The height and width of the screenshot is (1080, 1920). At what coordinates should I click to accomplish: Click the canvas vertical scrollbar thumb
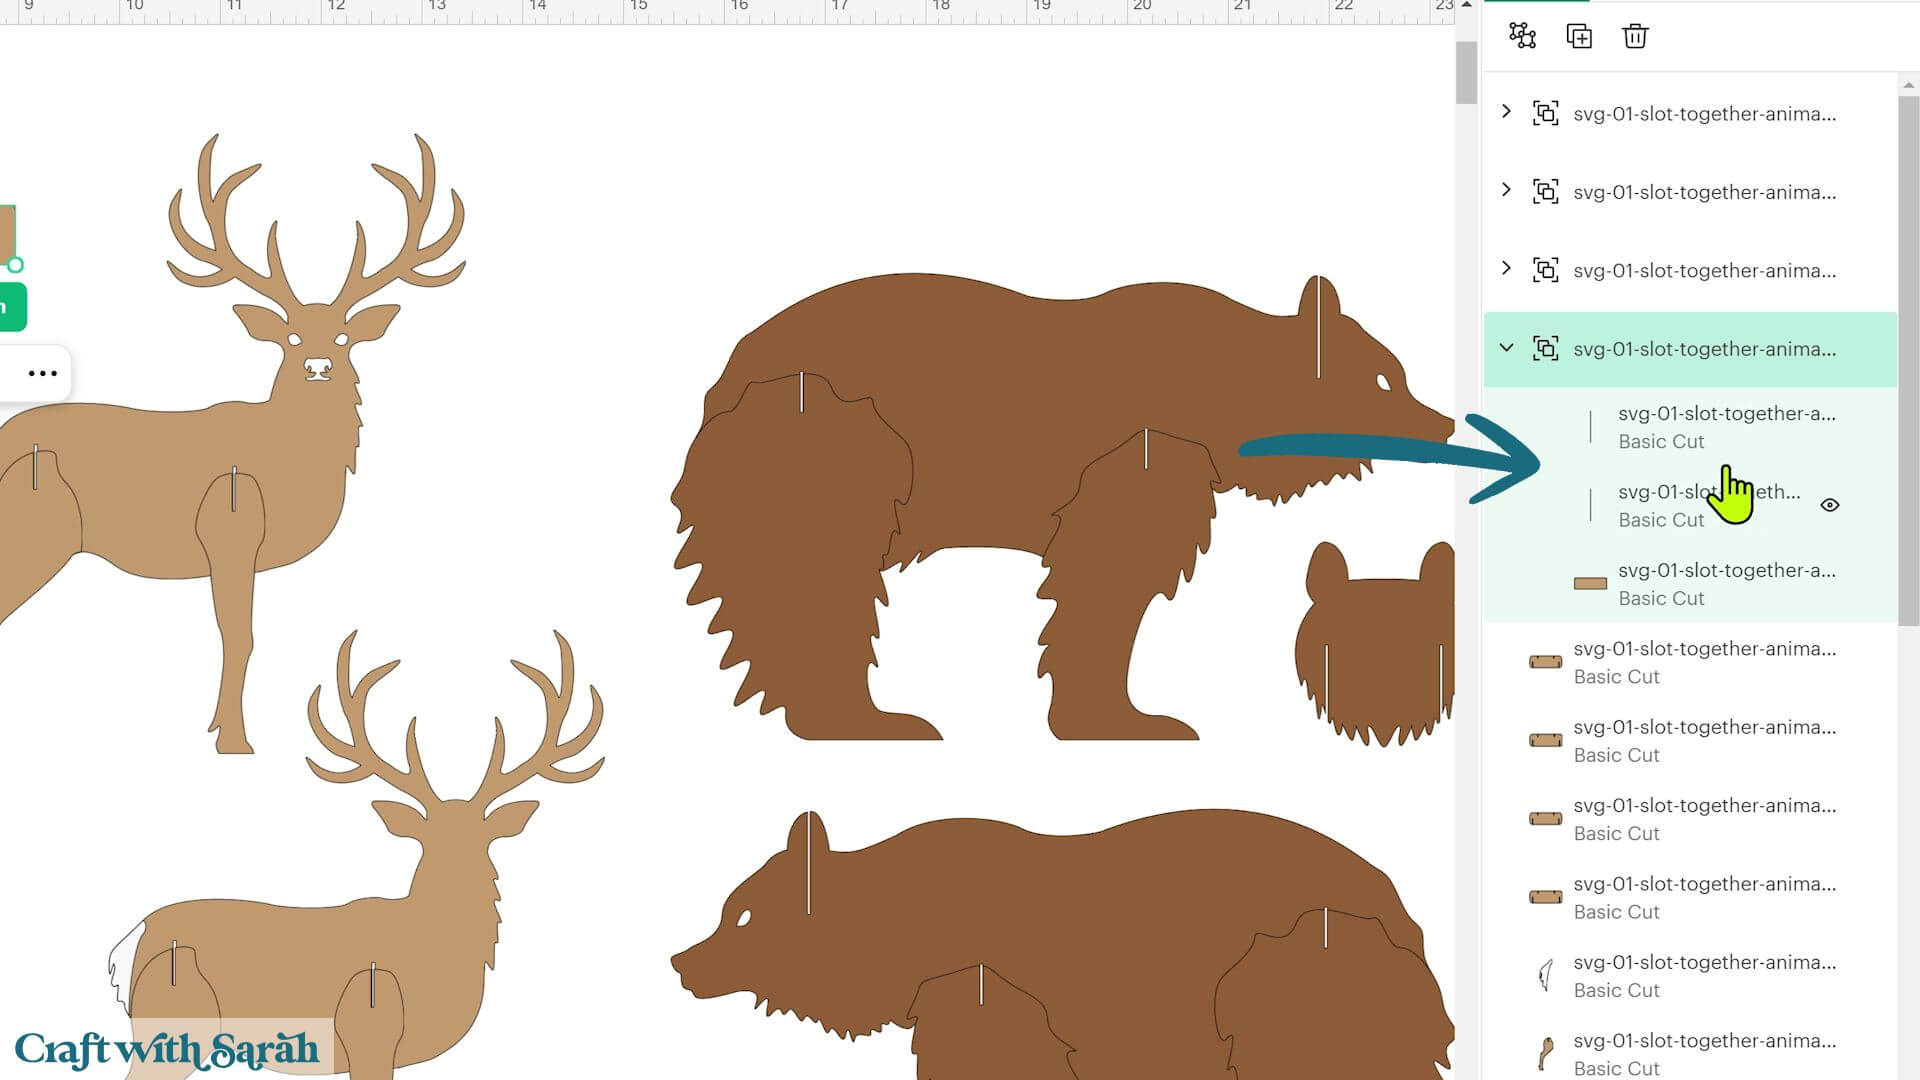pyautogui.click(x=1466, y=72)
